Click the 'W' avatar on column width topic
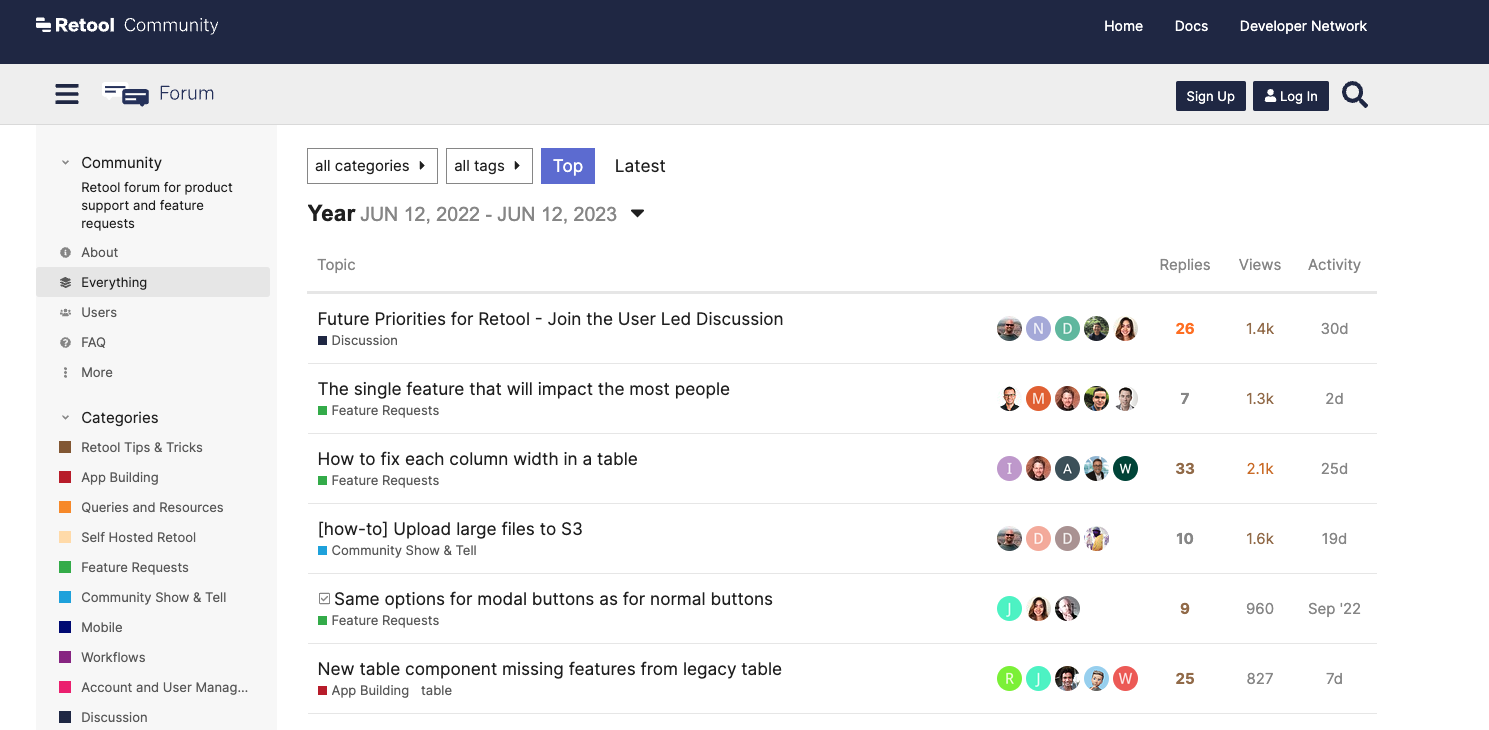 (x=1125, y=468)
